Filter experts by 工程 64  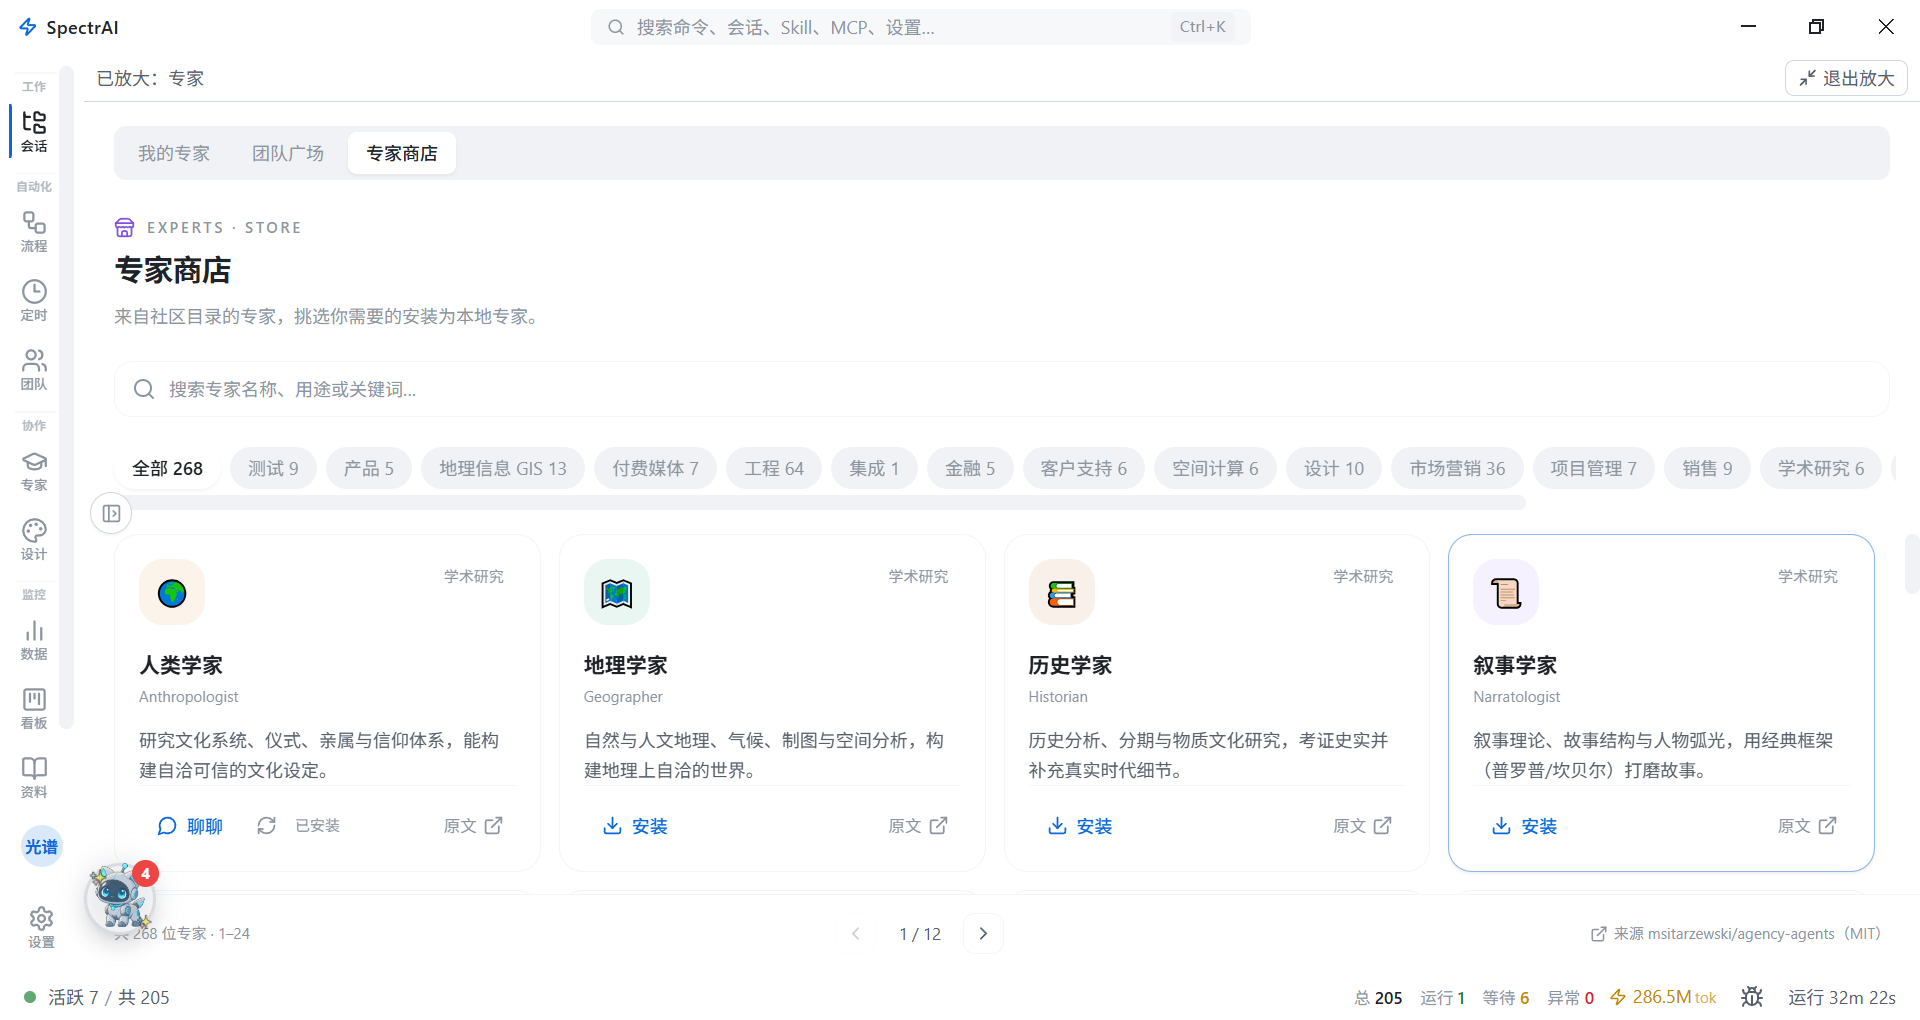774,468
